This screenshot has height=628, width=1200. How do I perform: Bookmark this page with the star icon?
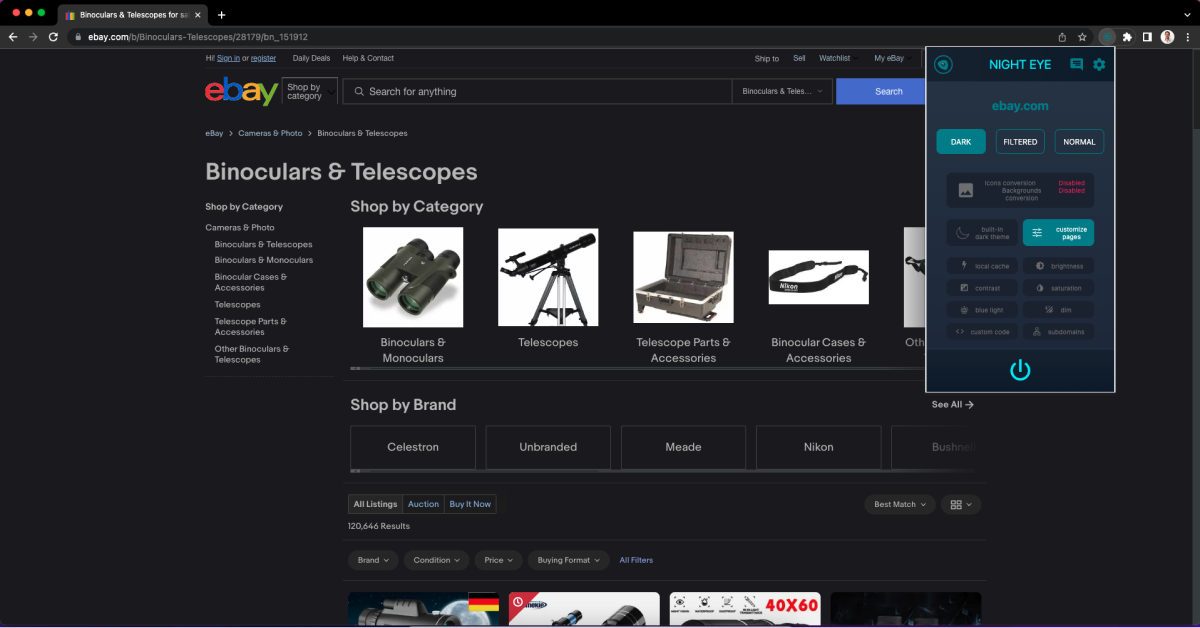(1082, 37)
